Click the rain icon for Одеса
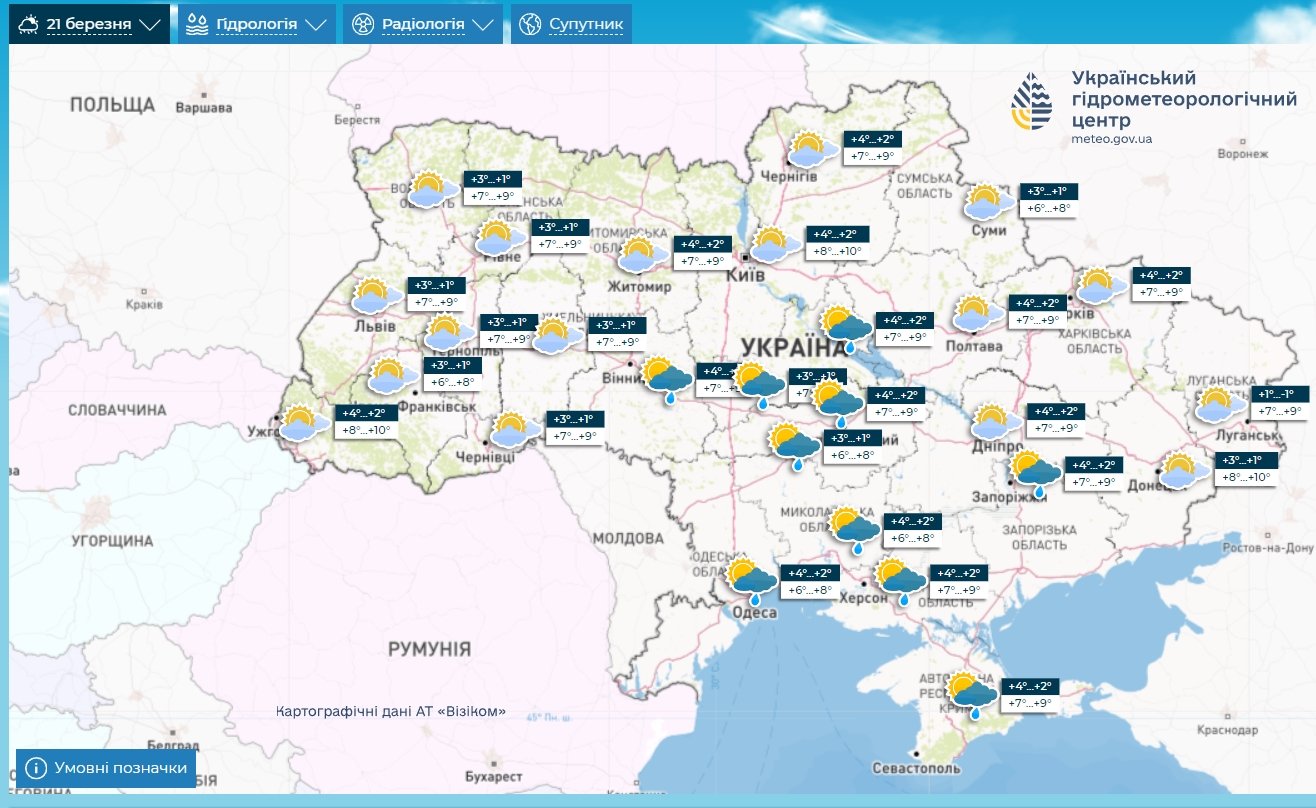This screenshot has height=808, width=1316. [752, 583]
